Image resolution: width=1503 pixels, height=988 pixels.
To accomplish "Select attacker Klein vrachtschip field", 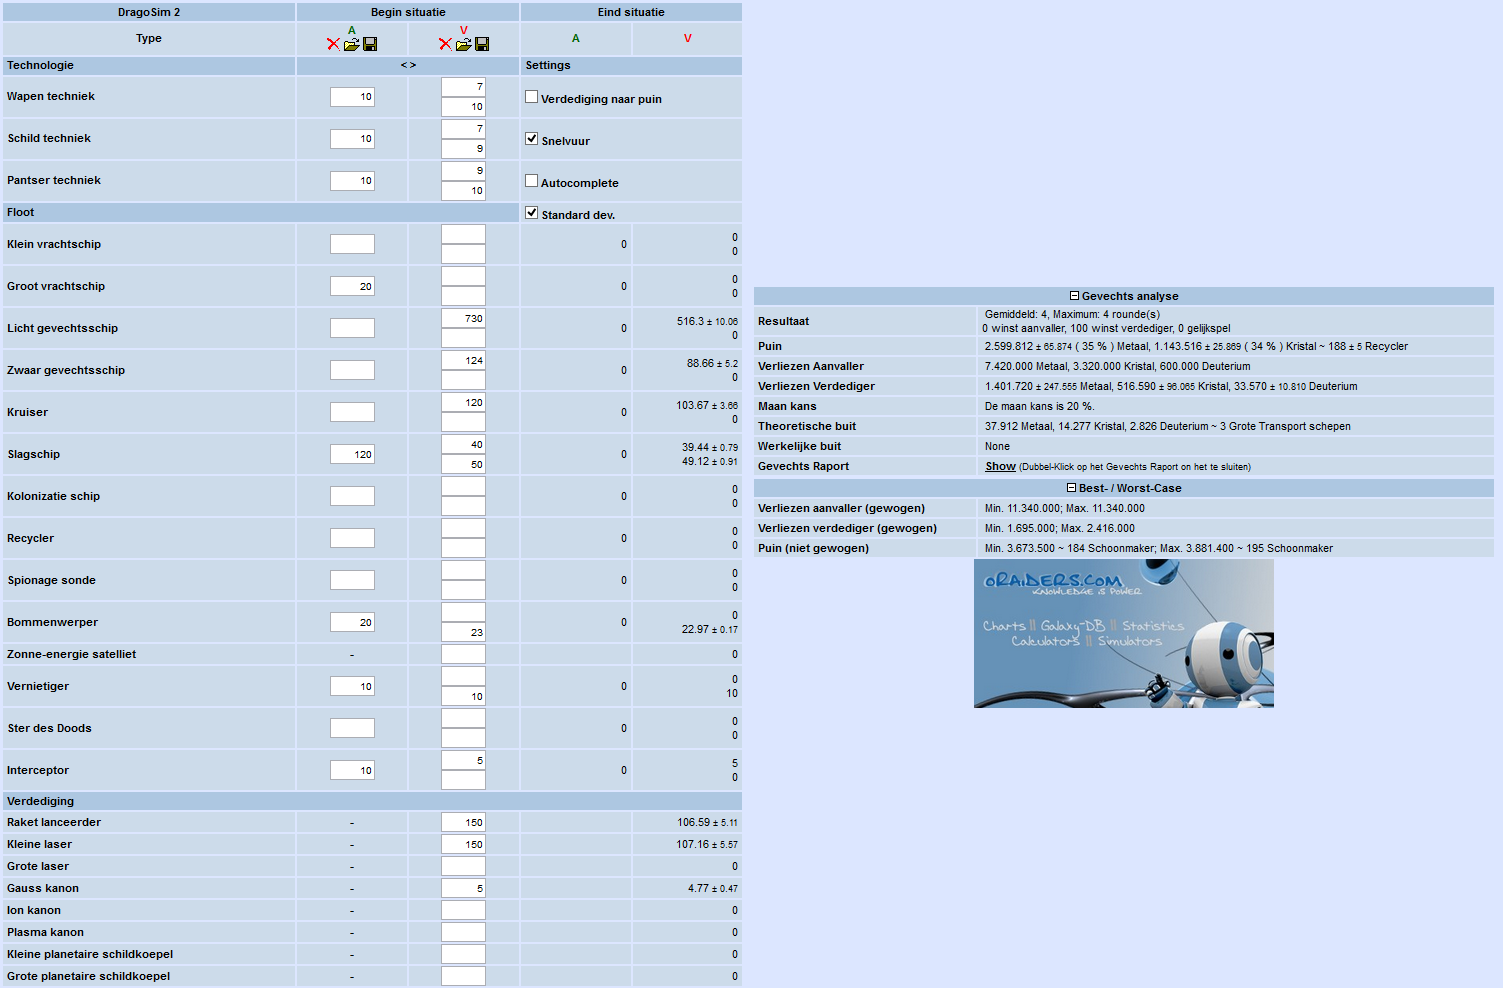I will coord(352,244).
